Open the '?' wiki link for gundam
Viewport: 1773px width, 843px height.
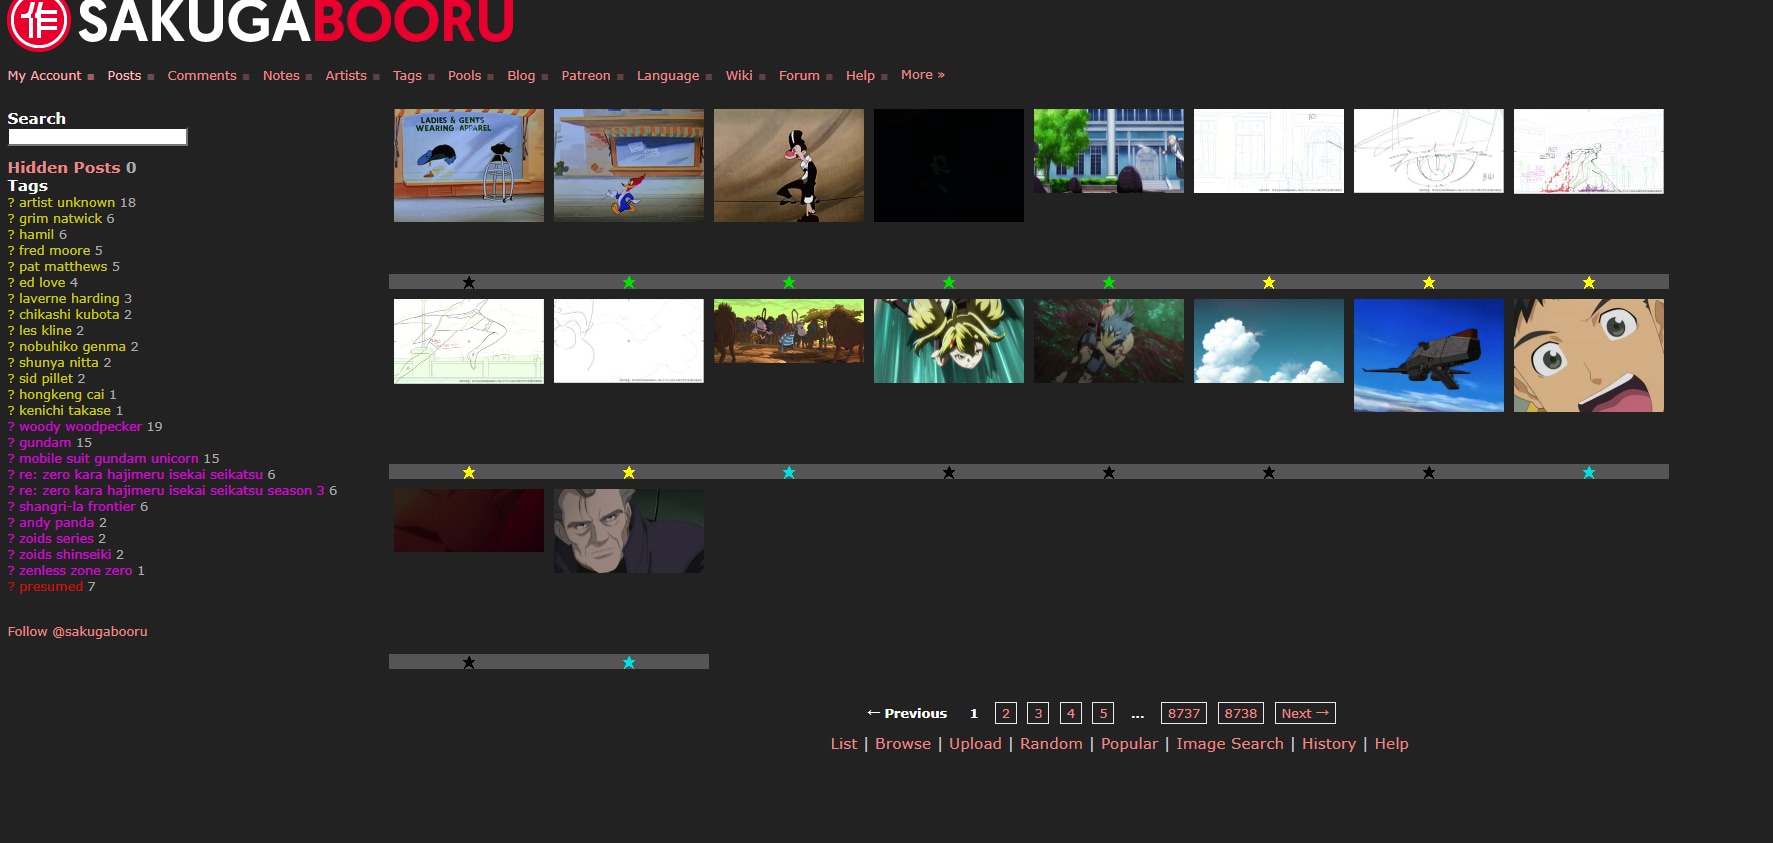point(11,443)
